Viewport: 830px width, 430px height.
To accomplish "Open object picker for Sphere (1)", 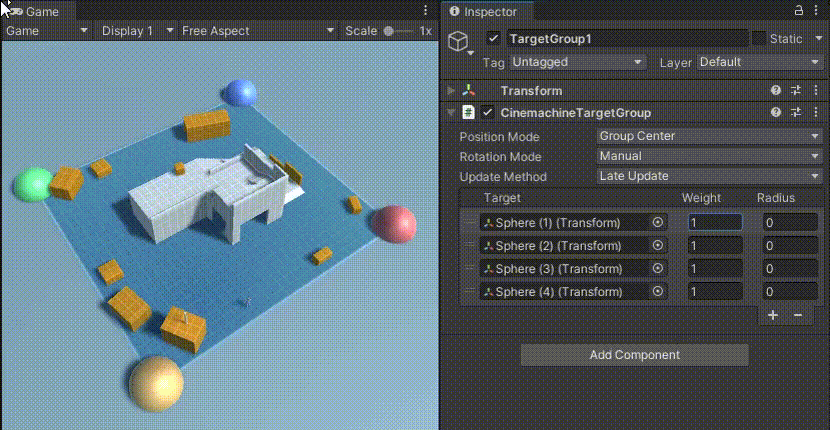I will click(658, 222).
